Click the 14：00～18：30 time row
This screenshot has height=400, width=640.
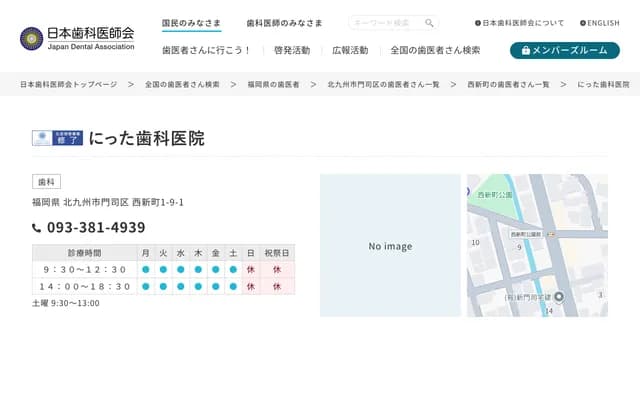[x=163, y=287]
